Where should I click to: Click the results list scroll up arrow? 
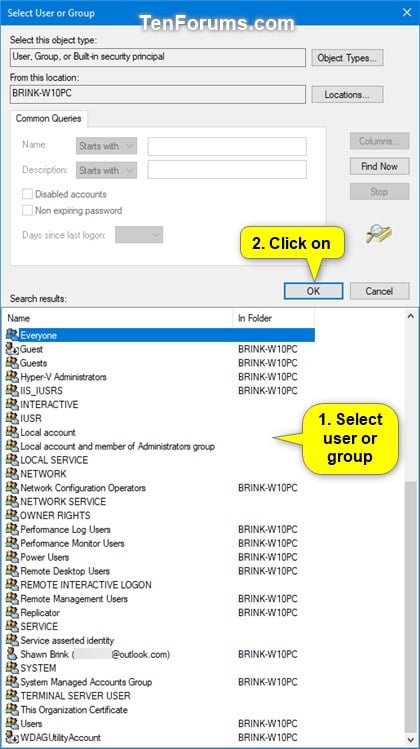[x=411, y=316]
